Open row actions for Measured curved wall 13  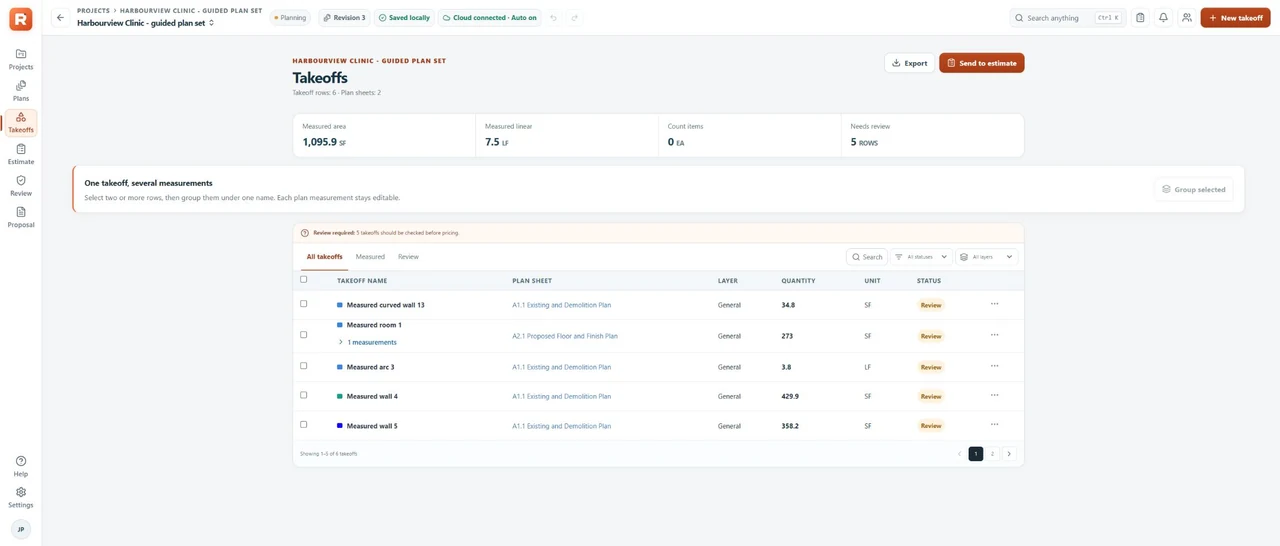tap(994, 304)
